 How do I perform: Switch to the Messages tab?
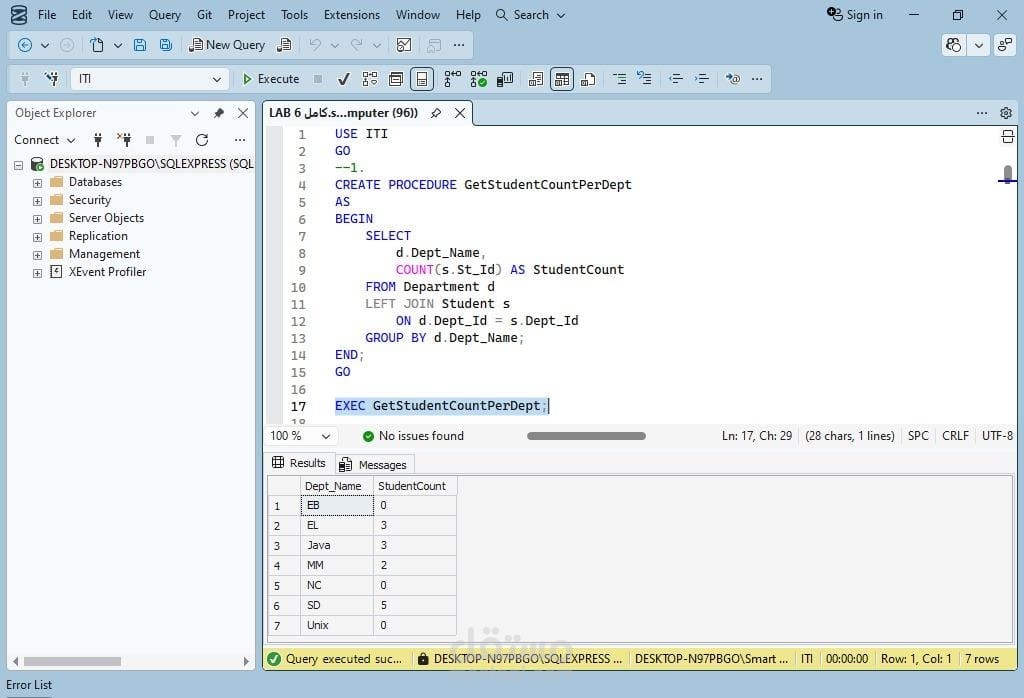click(375, 464)
